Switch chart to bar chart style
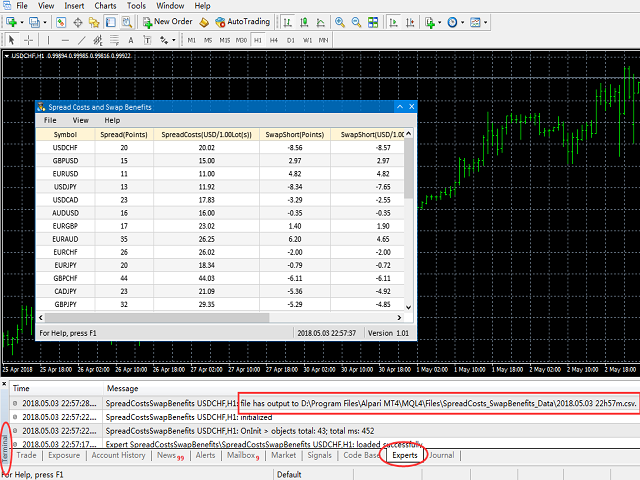This screenshot has width=640, height=480. pyautogui.click(x=288, y=22)
